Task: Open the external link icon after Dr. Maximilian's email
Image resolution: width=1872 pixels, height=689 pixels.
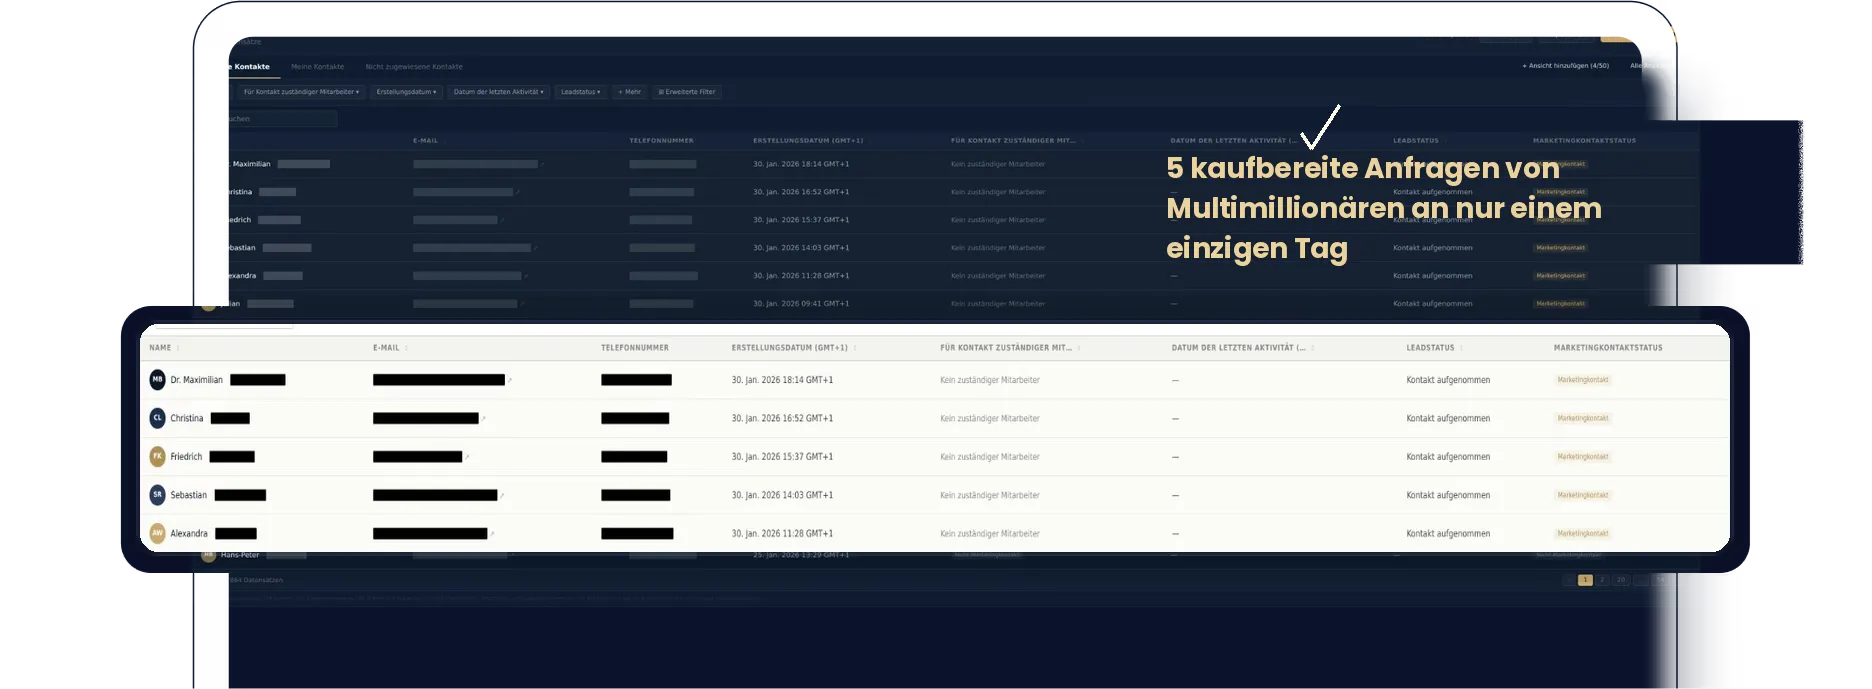Action: pos(510,380)
